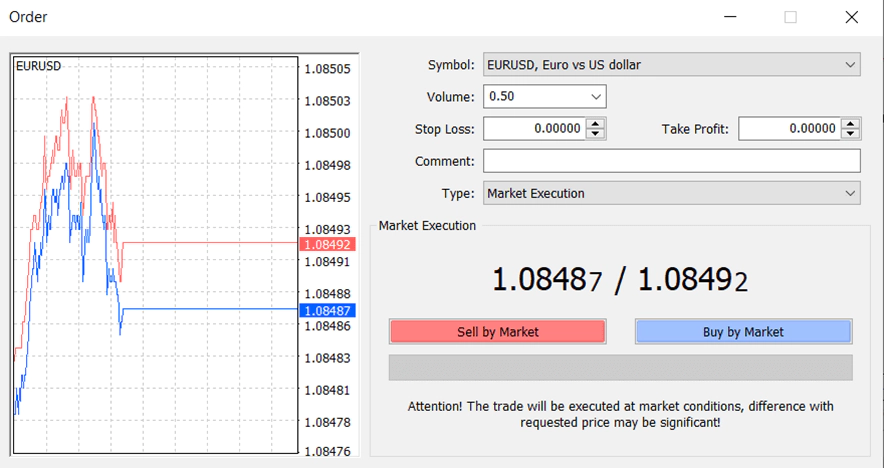Click the Order title bar text
Screen dimensions: 884x468
pyautogui.click(x=28, y=17)
